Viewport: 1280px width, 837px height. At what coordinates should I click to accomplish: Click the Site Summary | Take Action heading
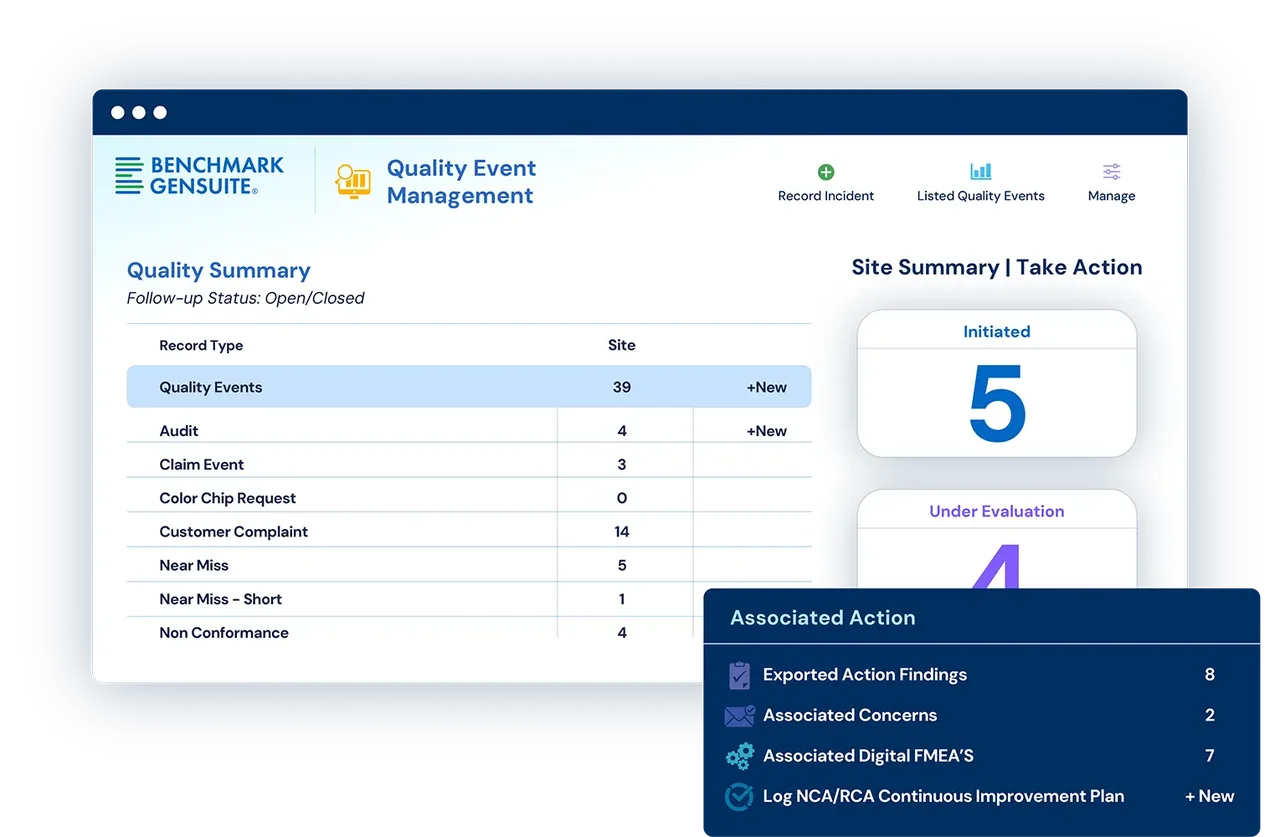click(997, 267)
